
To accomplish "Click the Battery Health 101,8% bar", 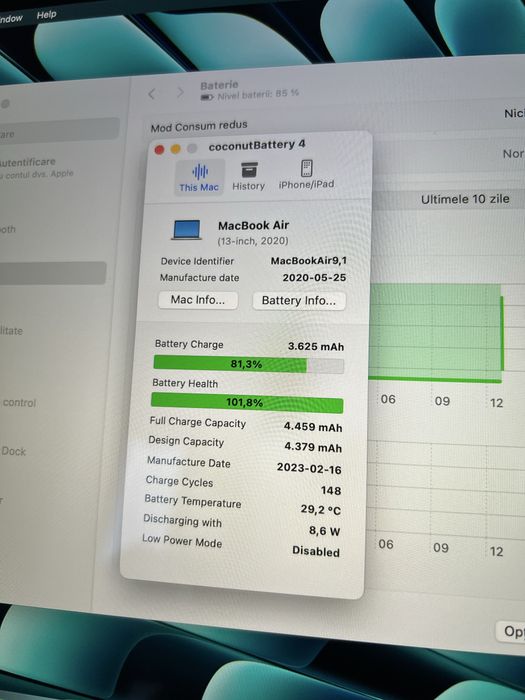I will point(247,403).
